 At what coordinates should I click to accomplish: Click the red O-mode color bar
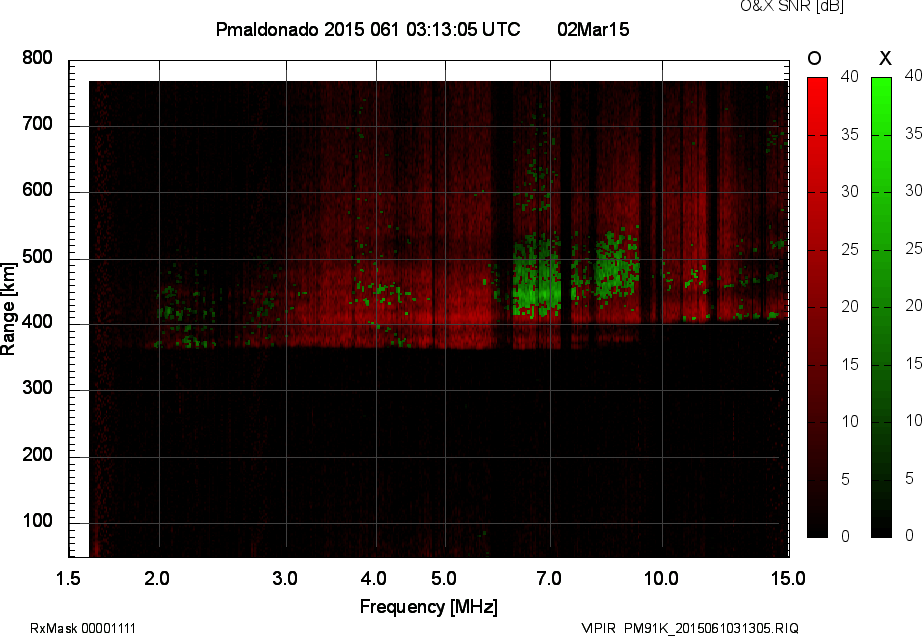817,307
